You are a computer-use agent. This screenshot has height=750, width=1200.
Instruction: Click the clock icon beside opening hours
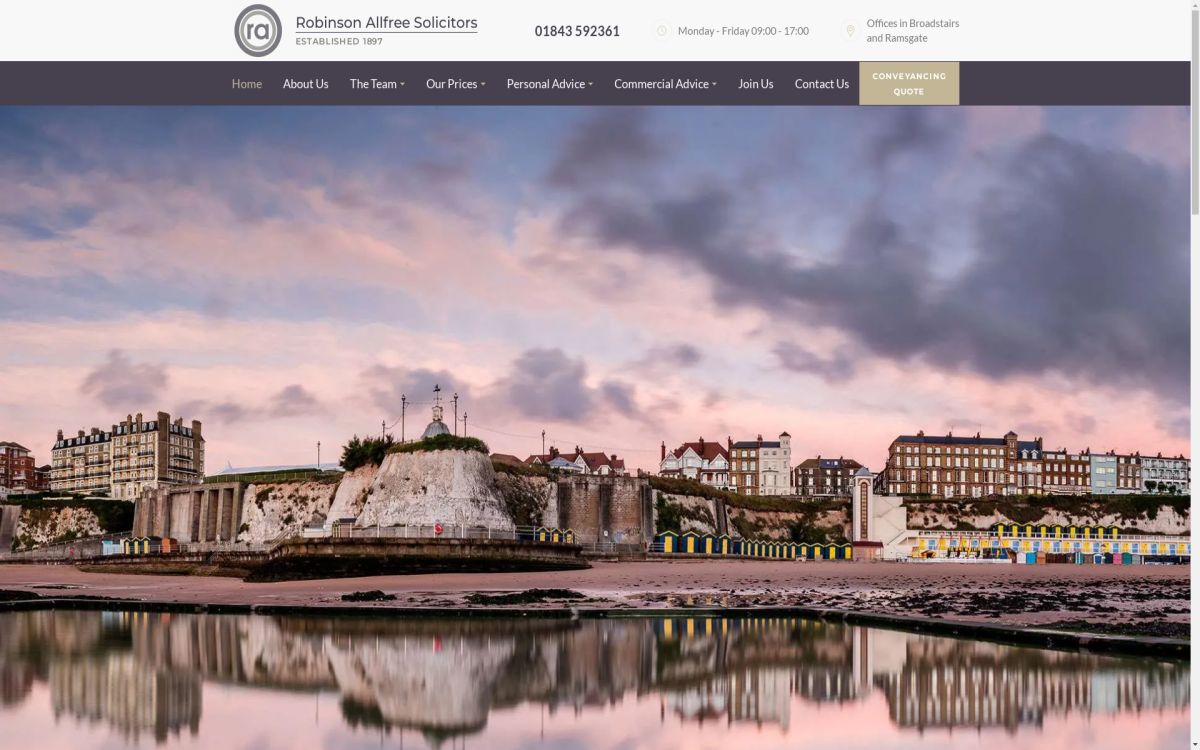[x=661, y=31]
